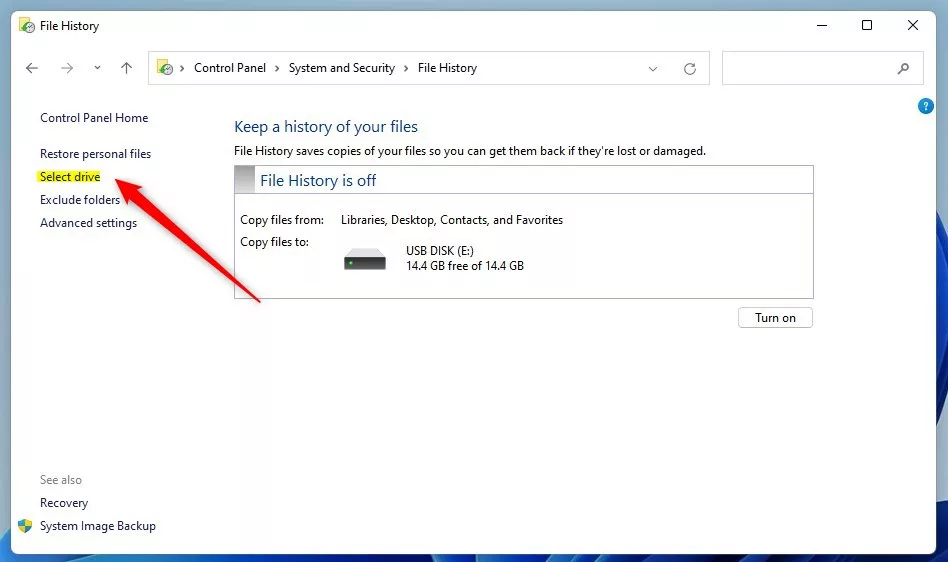The height and width of the screenshot is (562, 948).
Task: Click the Keep a history of your files title
Action: pos(326,127)
